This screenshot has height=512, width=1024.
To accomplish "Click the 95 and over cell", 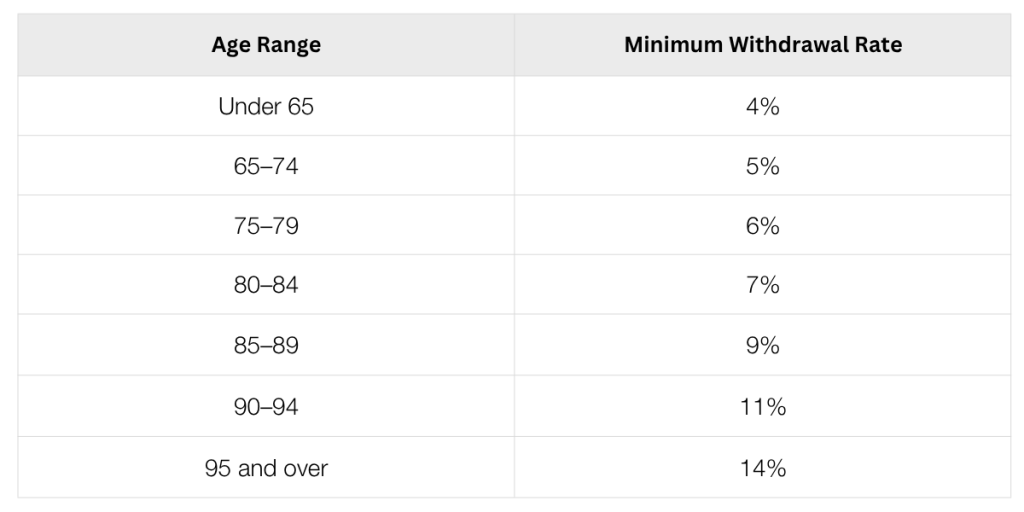I will point(266,468).
